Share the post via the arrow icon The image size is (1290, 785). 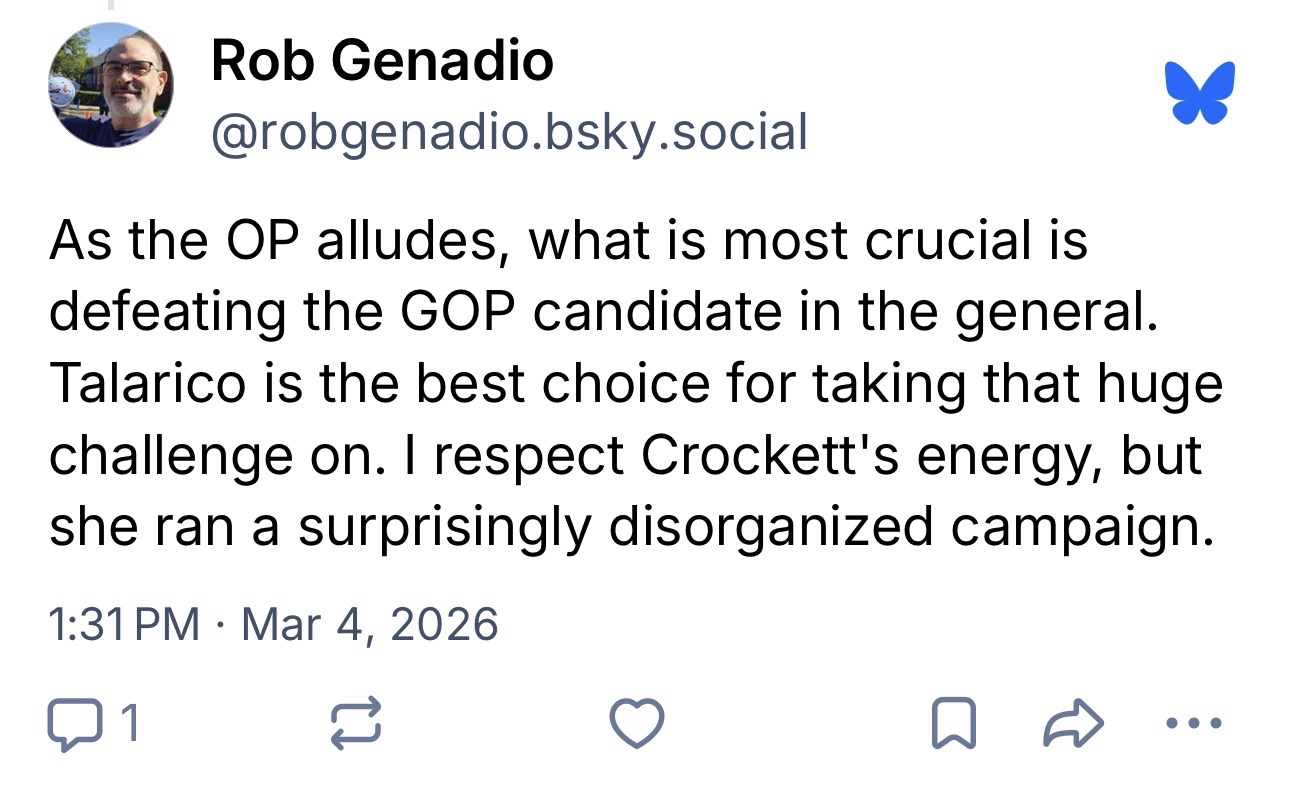tap(1074, 723)
